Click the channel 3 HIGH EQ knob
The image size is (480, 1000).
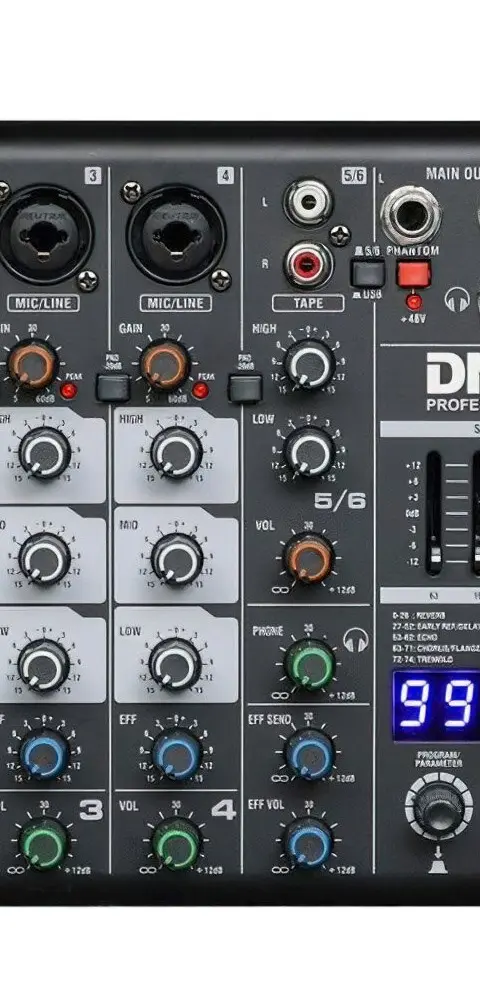point(45,453)
